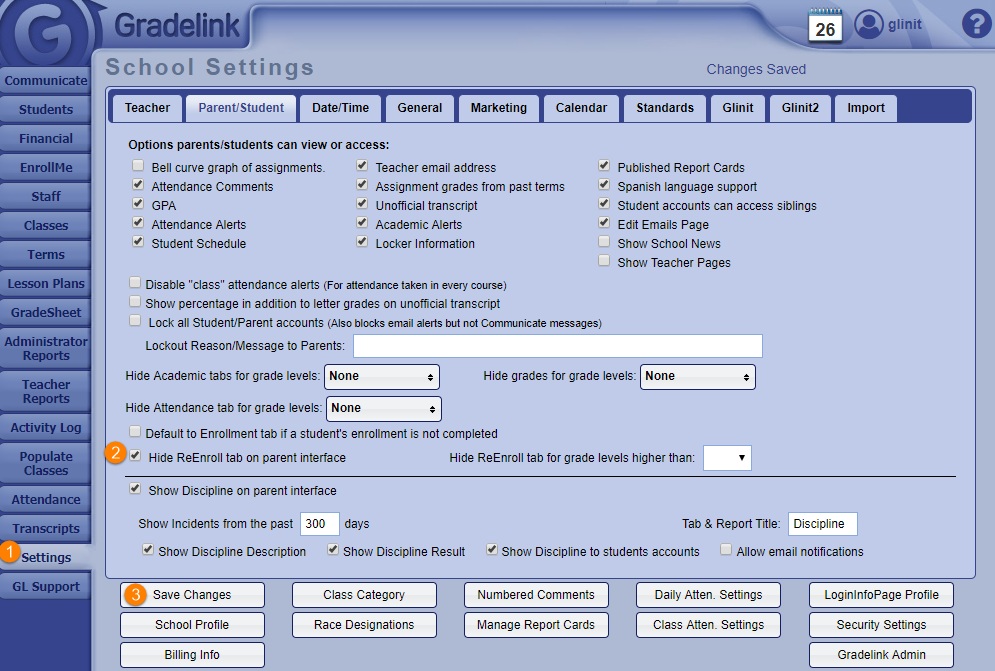The image size is (995, 671).
Task: Select Students in the left sidebar
Action: click(x=46, y=109)
